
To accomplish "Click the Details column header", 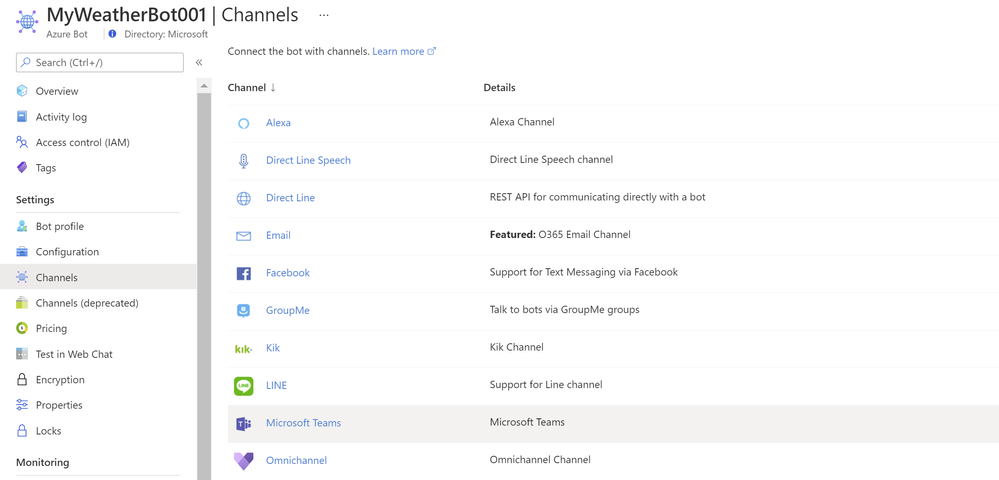I will [500, 87].
